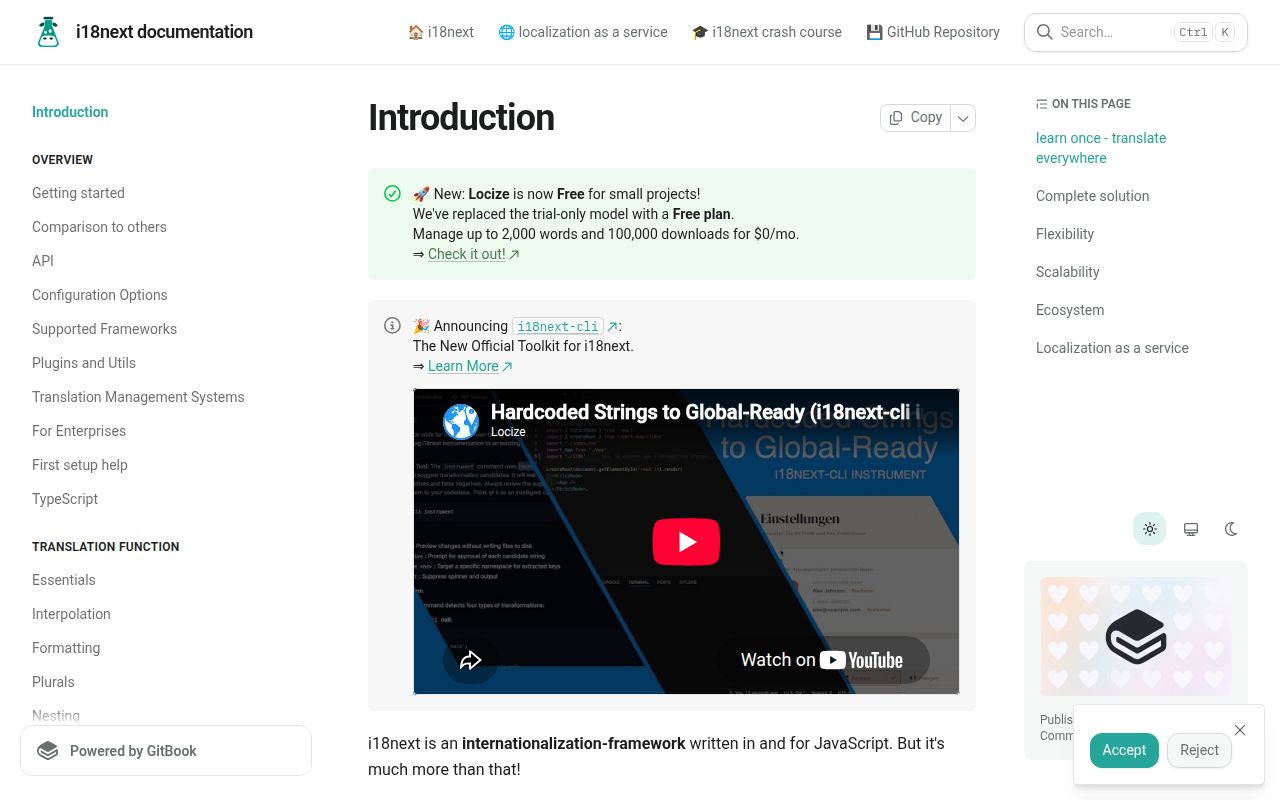Switch to light theme sun icon

(1149, 529)
